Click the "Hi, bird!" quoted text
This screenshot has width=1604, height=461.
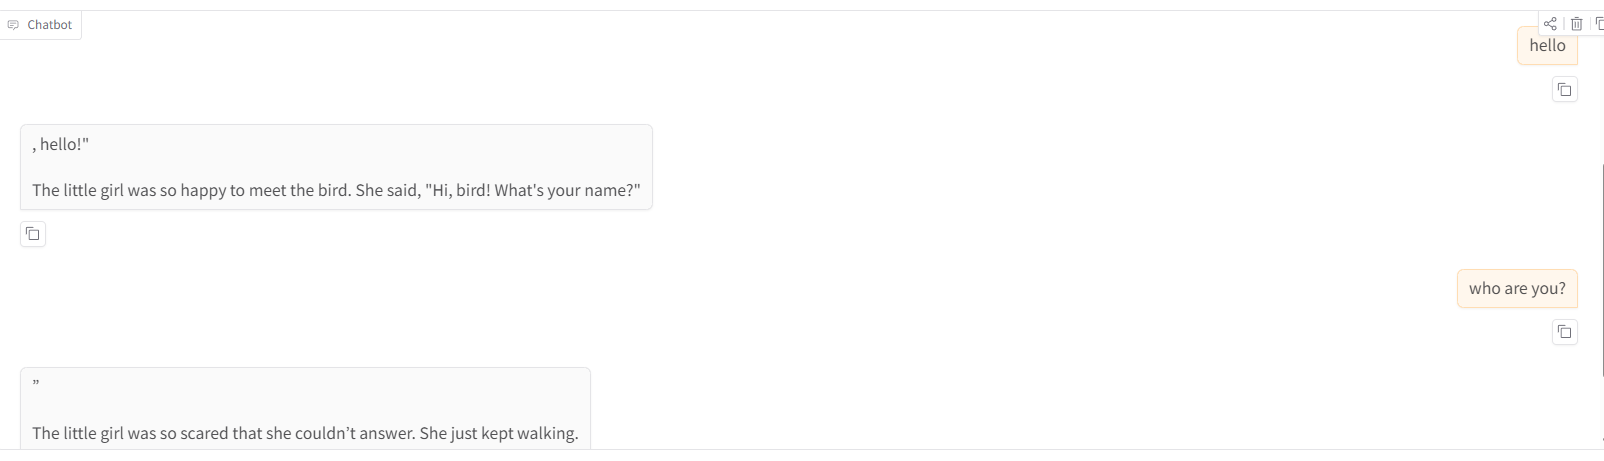(x=457, y=190)
